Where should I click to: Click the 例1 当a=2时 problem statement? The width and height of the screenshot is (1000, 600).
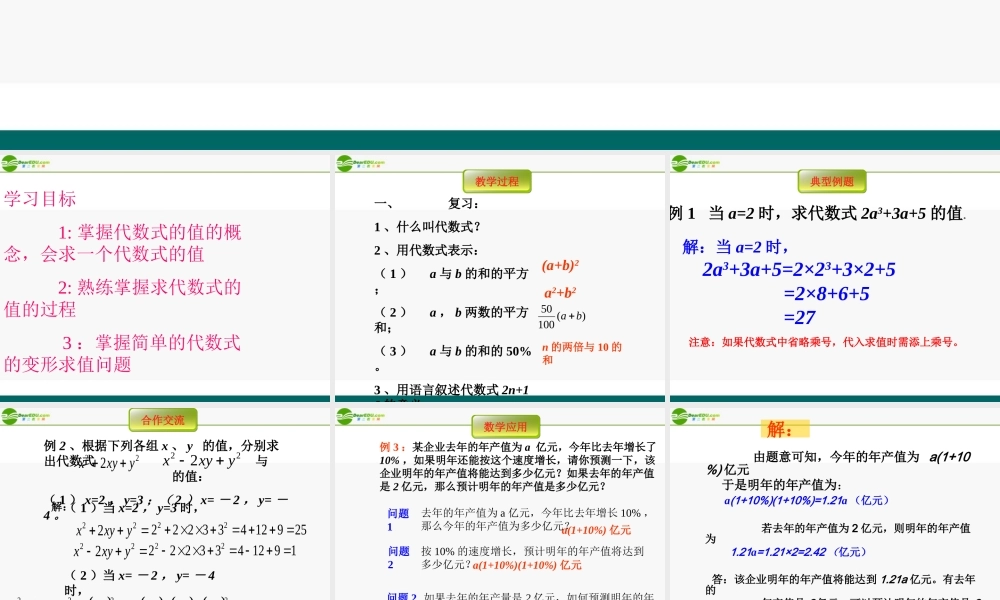817,214
